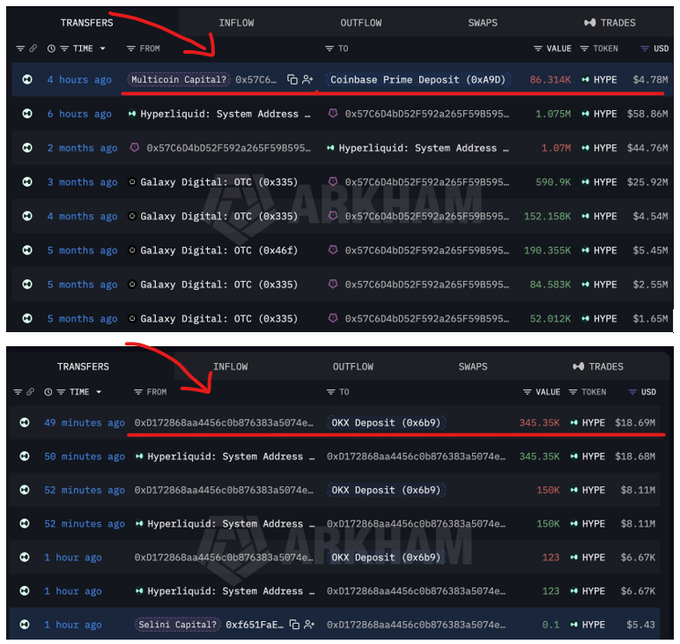
Task: Click the 0xD172868aa4456c0b876383a5074e address on 49 minutes row
Action: tap(224, 422)
